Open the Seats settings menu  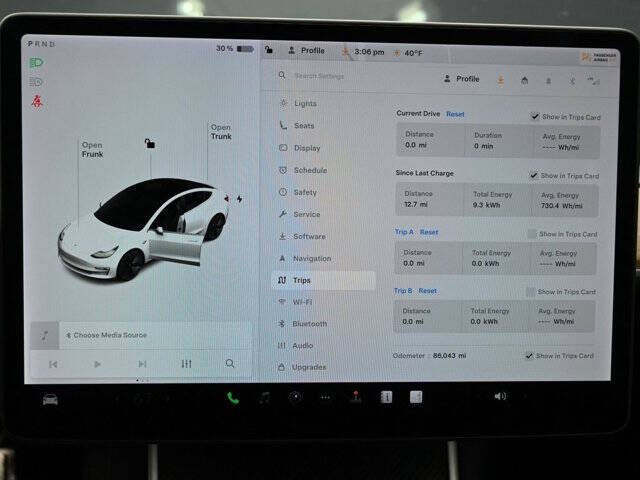(x=304, y=126)
